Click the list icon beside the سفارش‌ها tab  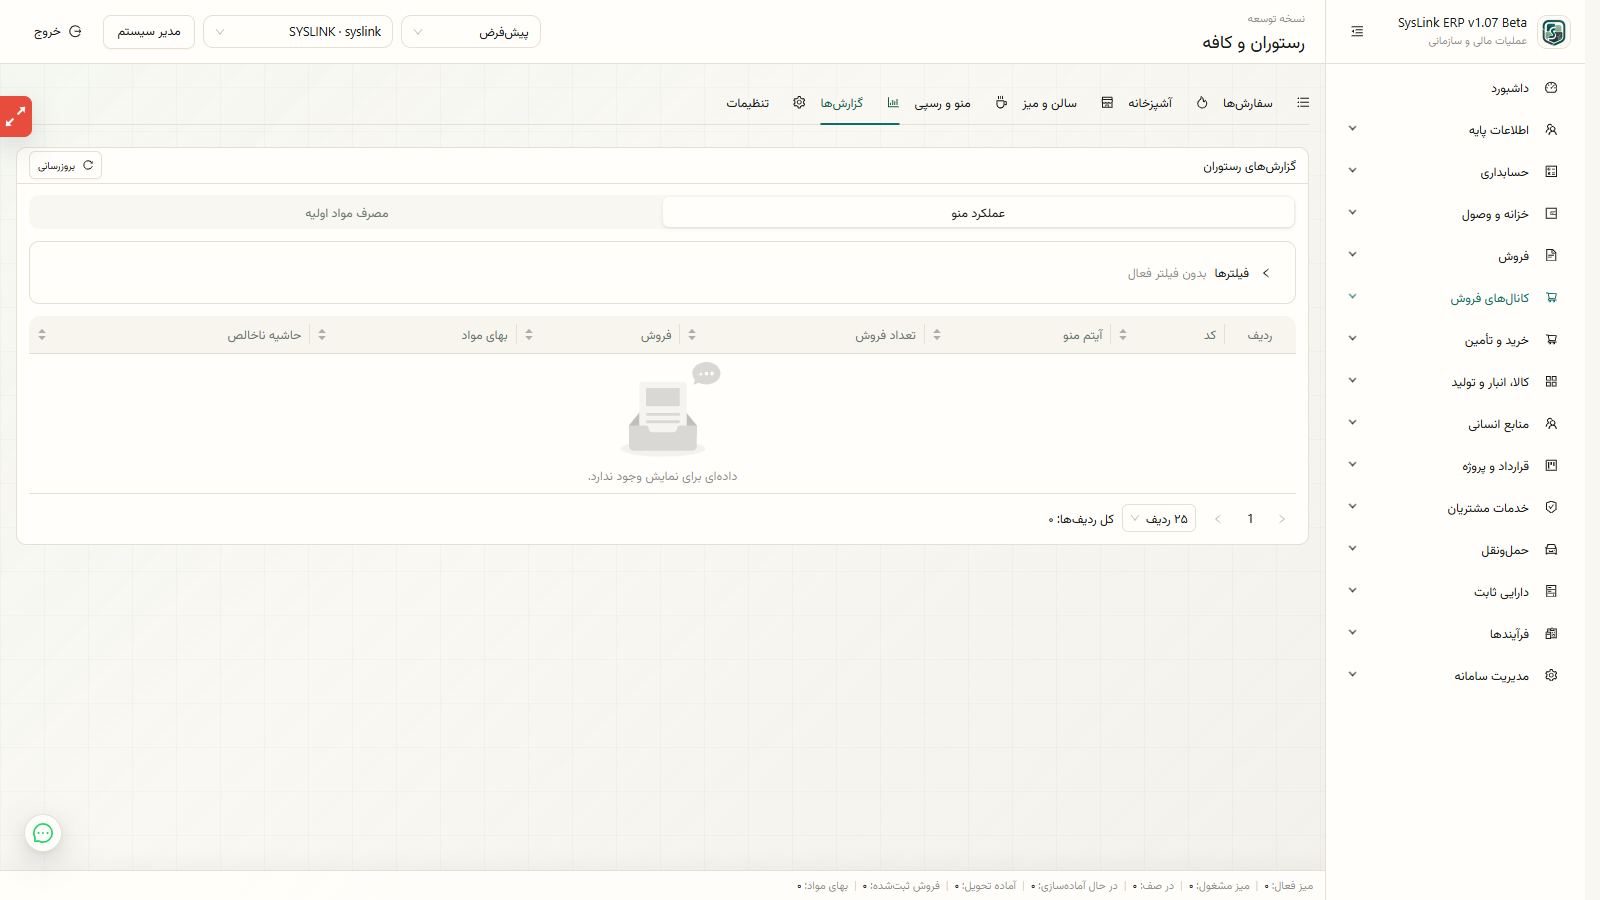[1303, 103]
